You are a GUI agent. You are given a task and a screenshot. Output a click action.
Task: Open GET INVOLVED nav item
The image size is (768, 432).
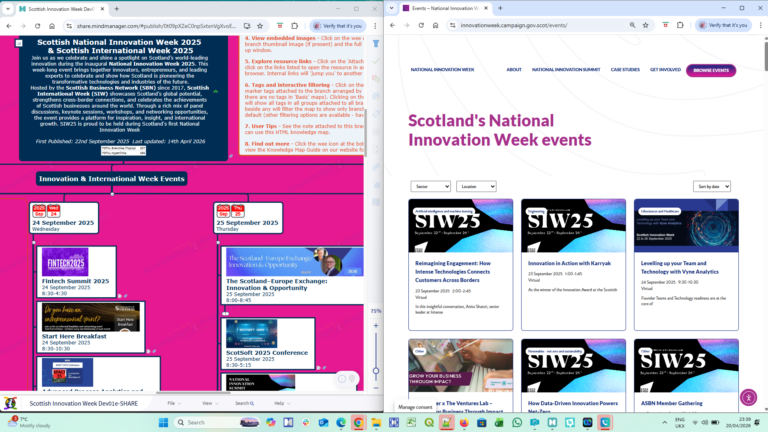tap(665, 70)
